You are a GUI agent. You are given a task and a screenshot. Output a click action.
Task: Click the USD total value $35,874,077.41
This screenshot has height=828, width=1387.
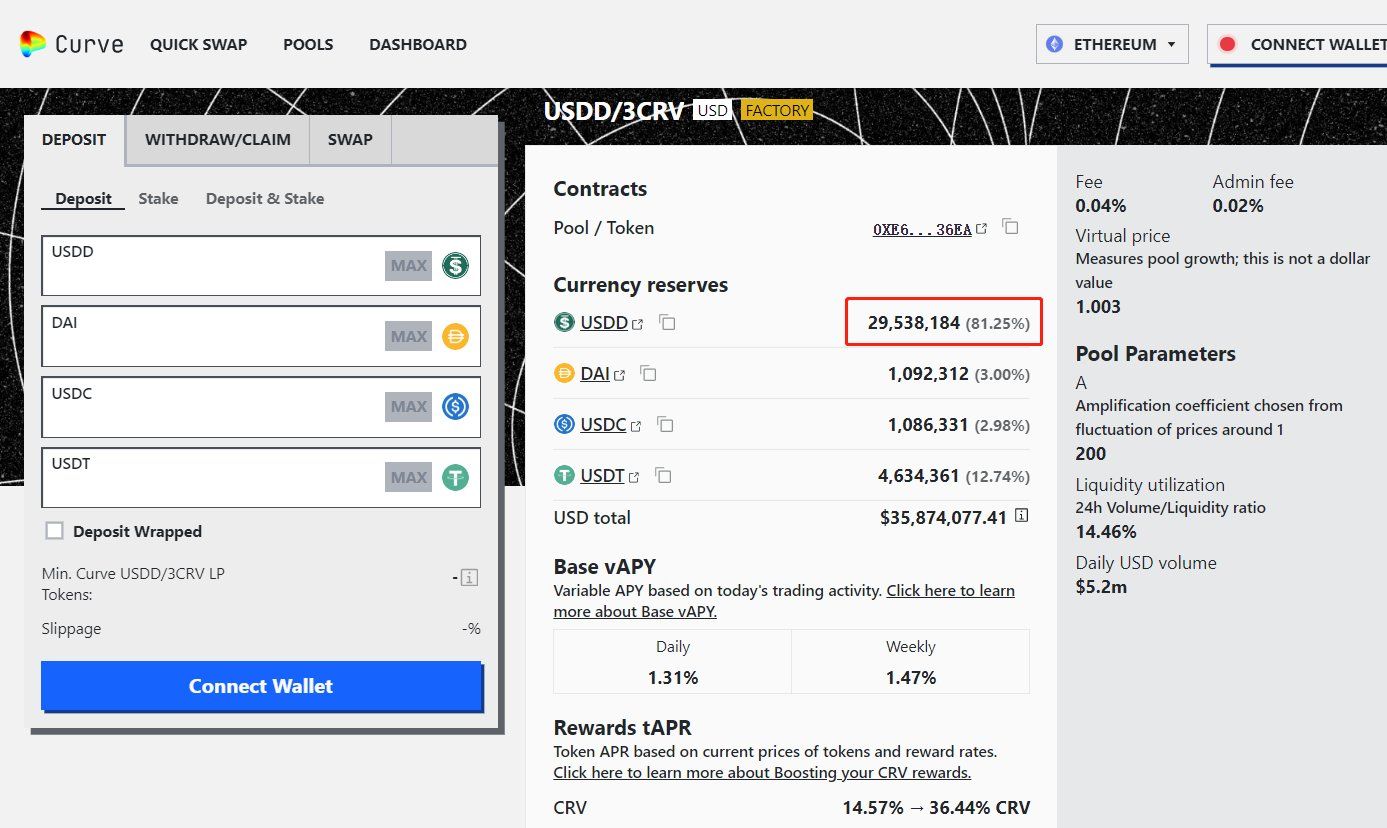point(943,518)
